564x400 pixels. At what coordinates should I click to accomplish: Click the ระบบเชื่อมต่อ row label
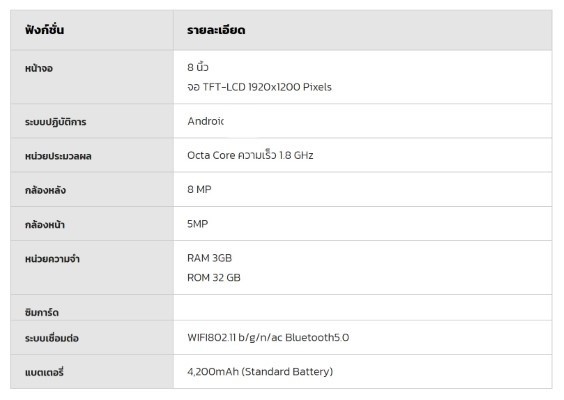pyautogui.click(x=52, y=338)
